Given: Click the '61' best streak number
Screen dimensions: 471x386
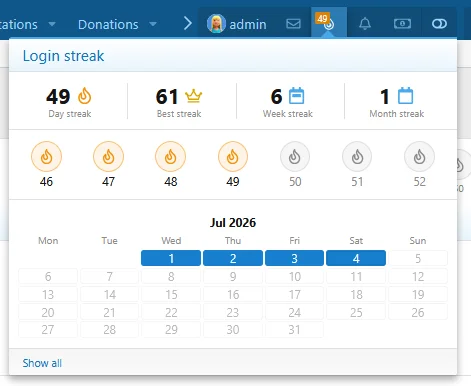Looking at the screenshot, I should pos(167,96).
